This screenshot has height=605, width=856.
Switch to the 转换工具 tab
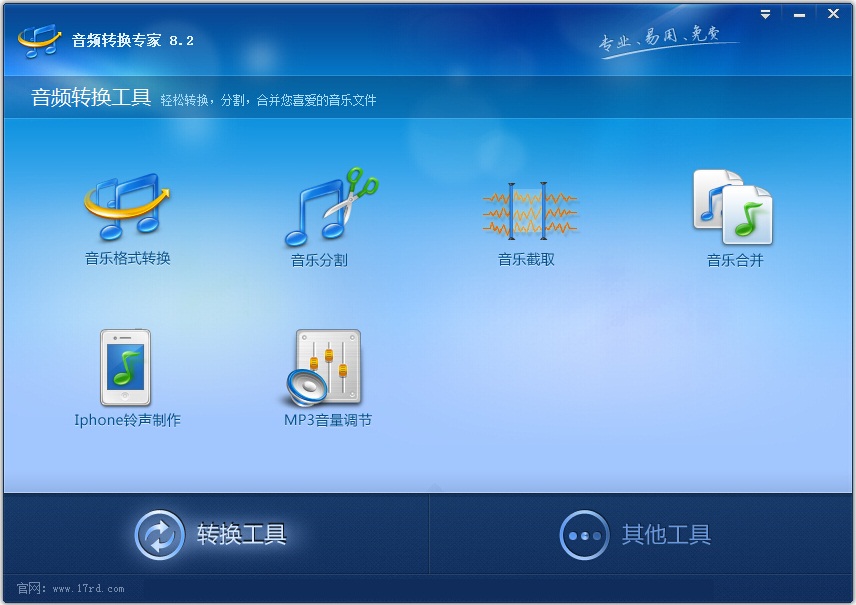(x=216, y=534)
